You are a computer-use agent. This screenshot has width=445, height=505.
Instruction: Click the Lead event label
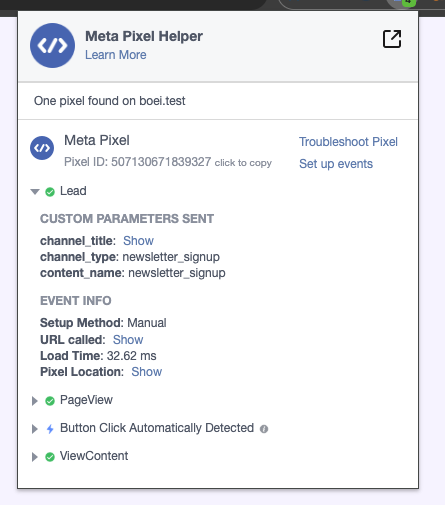(73, 191)
